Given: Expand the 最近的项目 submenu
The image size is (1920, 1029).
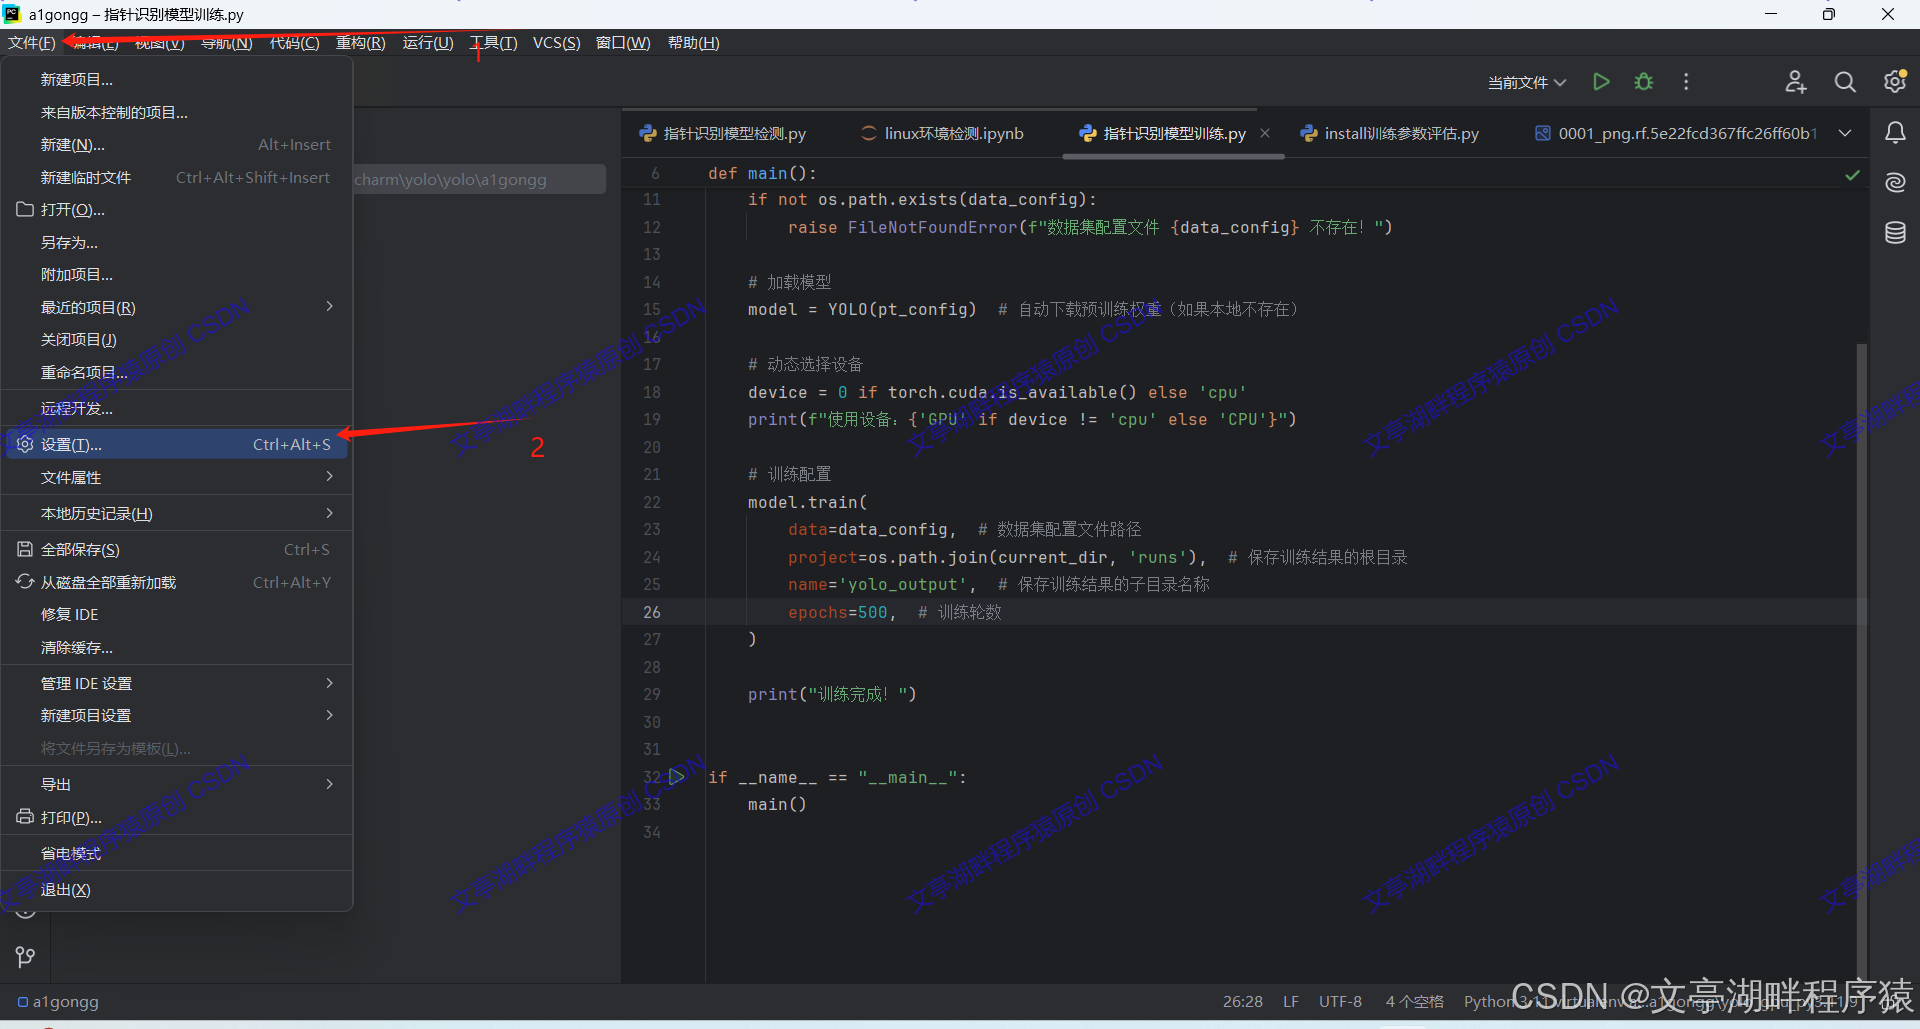Looking at the screenshot, I should coord(177,307).
